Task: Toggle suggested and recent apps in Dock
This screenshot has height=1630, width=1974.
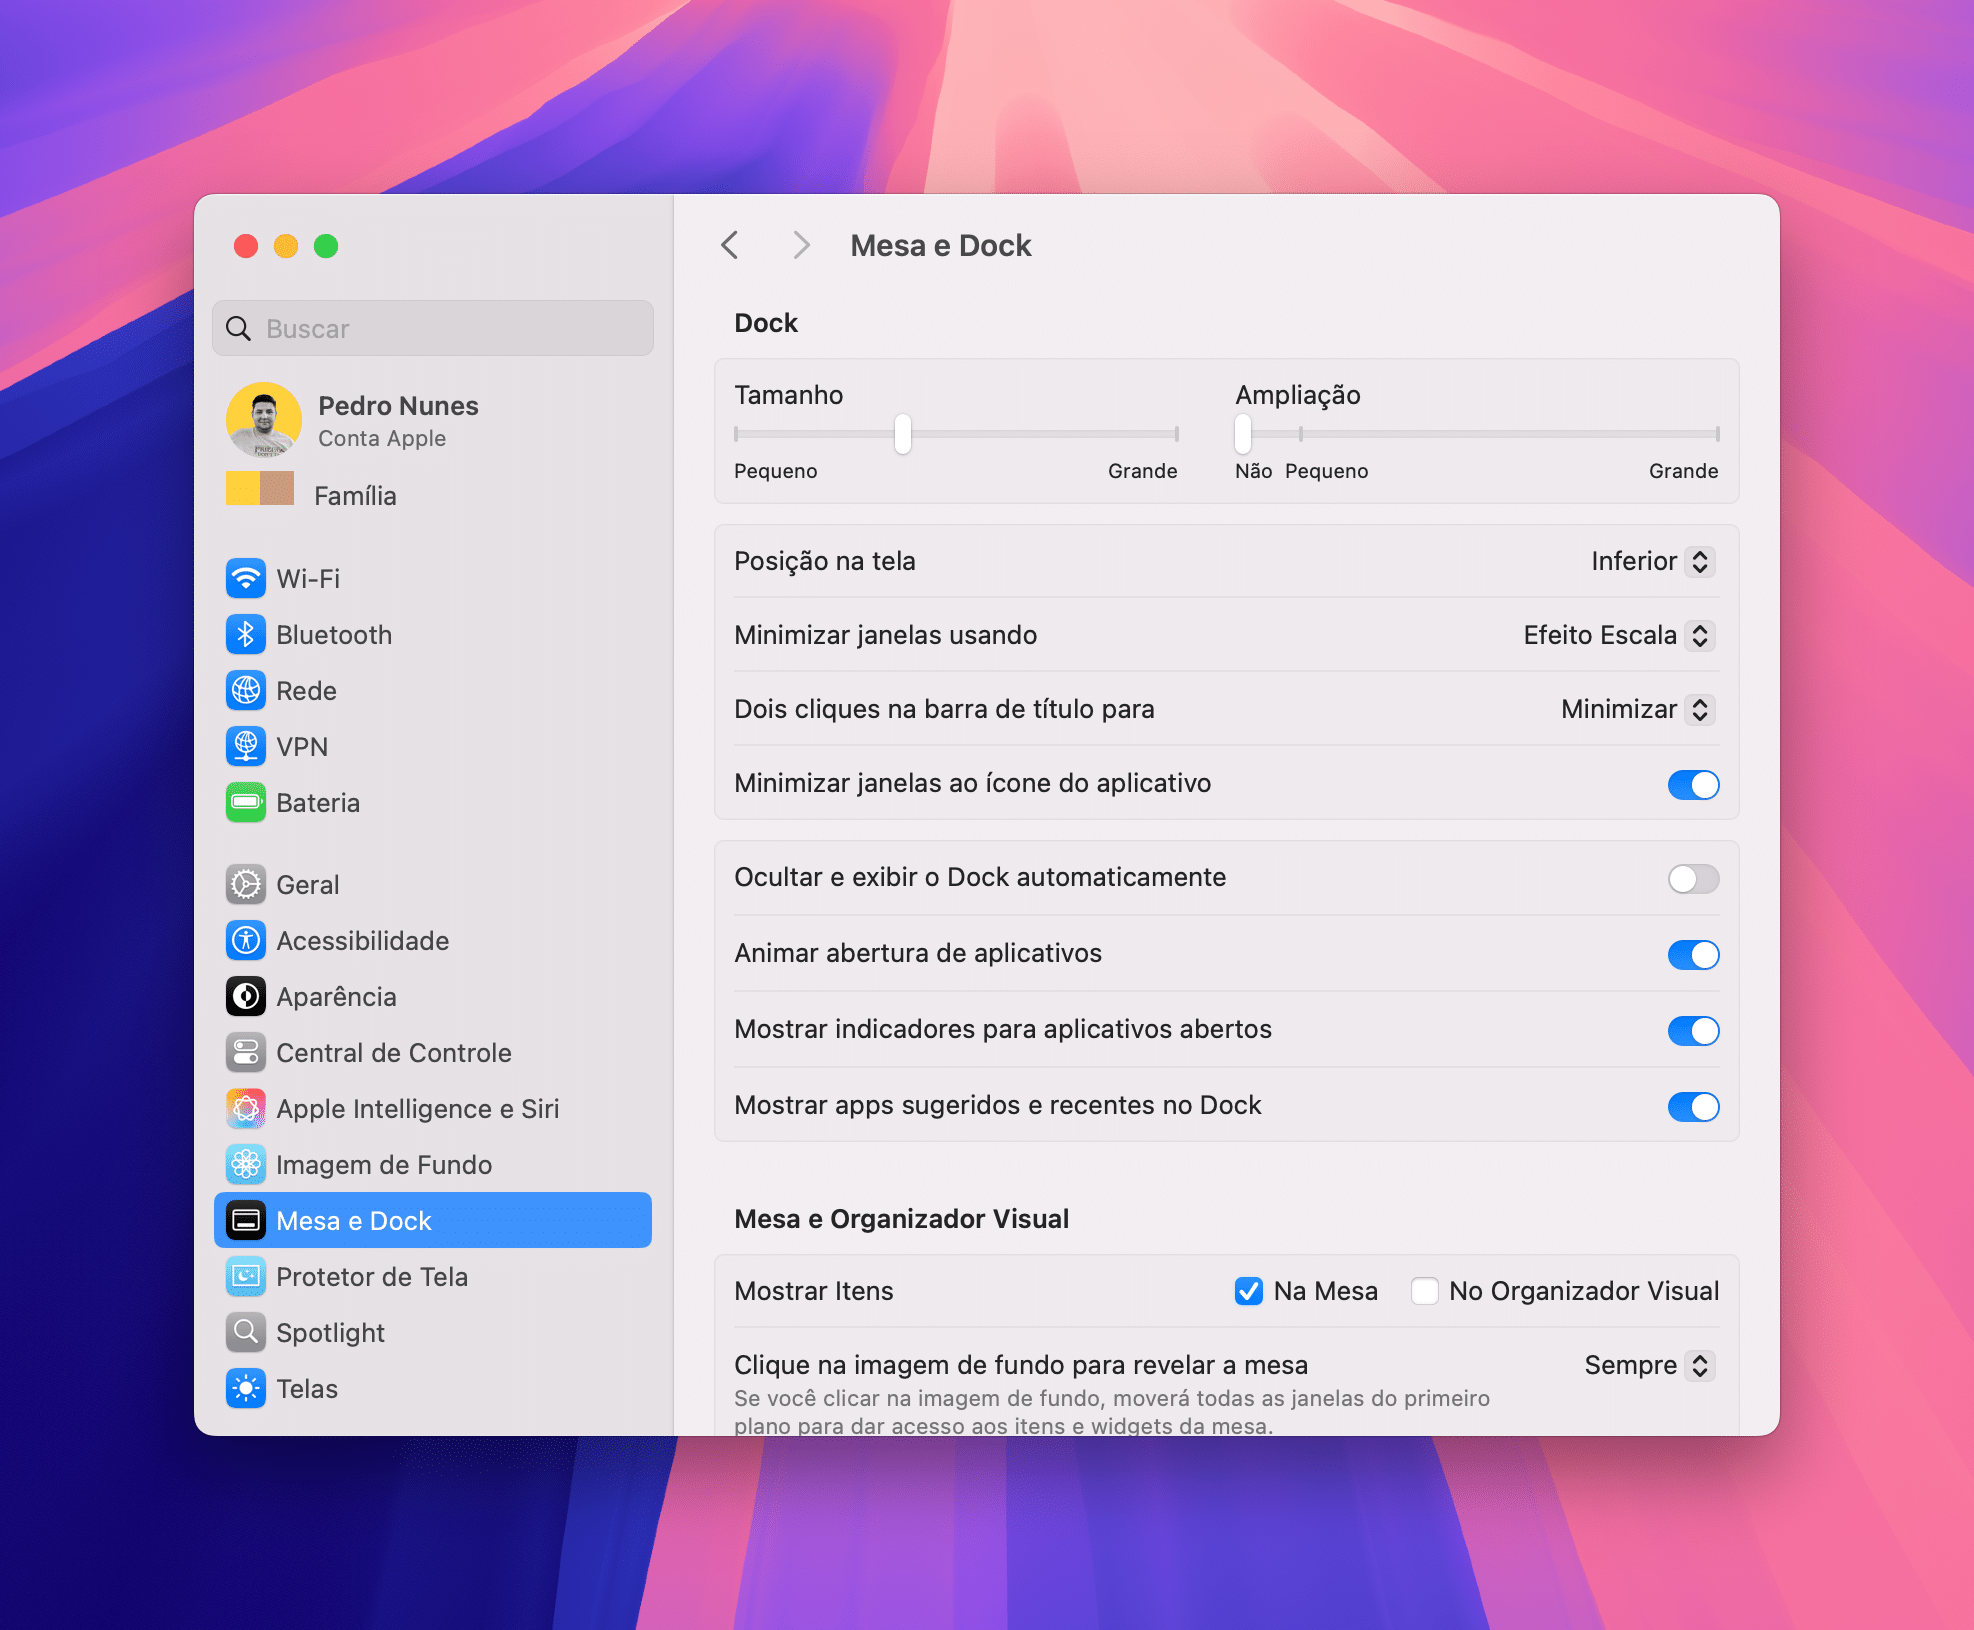Action: [x=1693, y=1106]
